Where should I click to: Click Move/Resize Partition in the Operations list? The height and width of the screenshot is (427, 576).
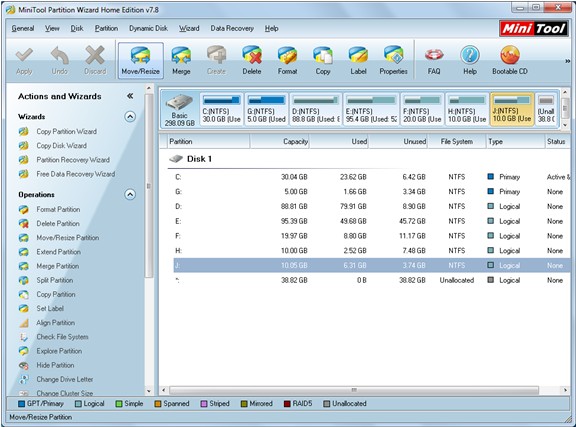68,238
